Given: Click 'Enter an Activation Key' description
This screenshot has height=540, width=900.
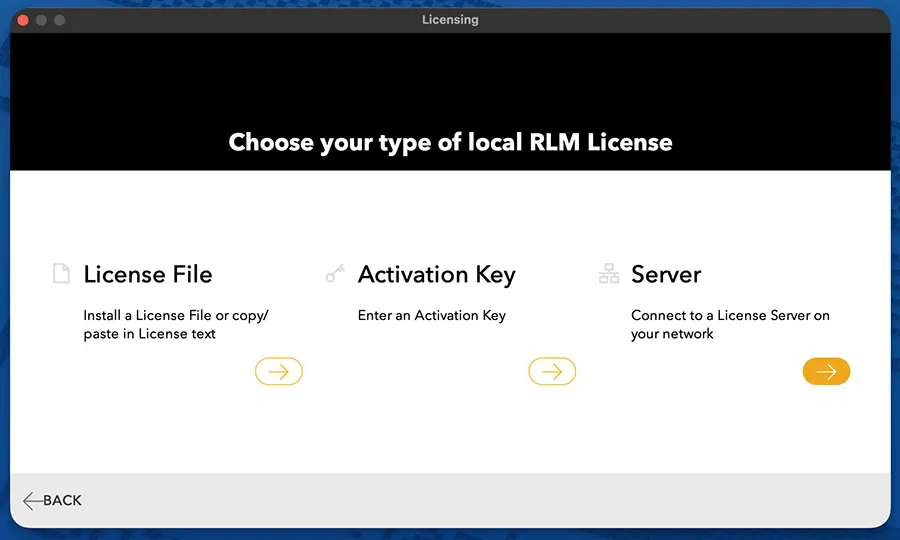Looking at the screenshot, I should coord(432,316).
